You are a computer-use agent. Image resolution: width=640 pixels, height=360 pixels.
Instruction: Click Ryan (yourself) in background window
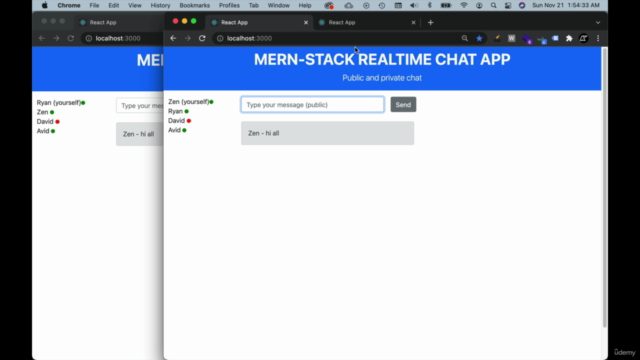59,102
